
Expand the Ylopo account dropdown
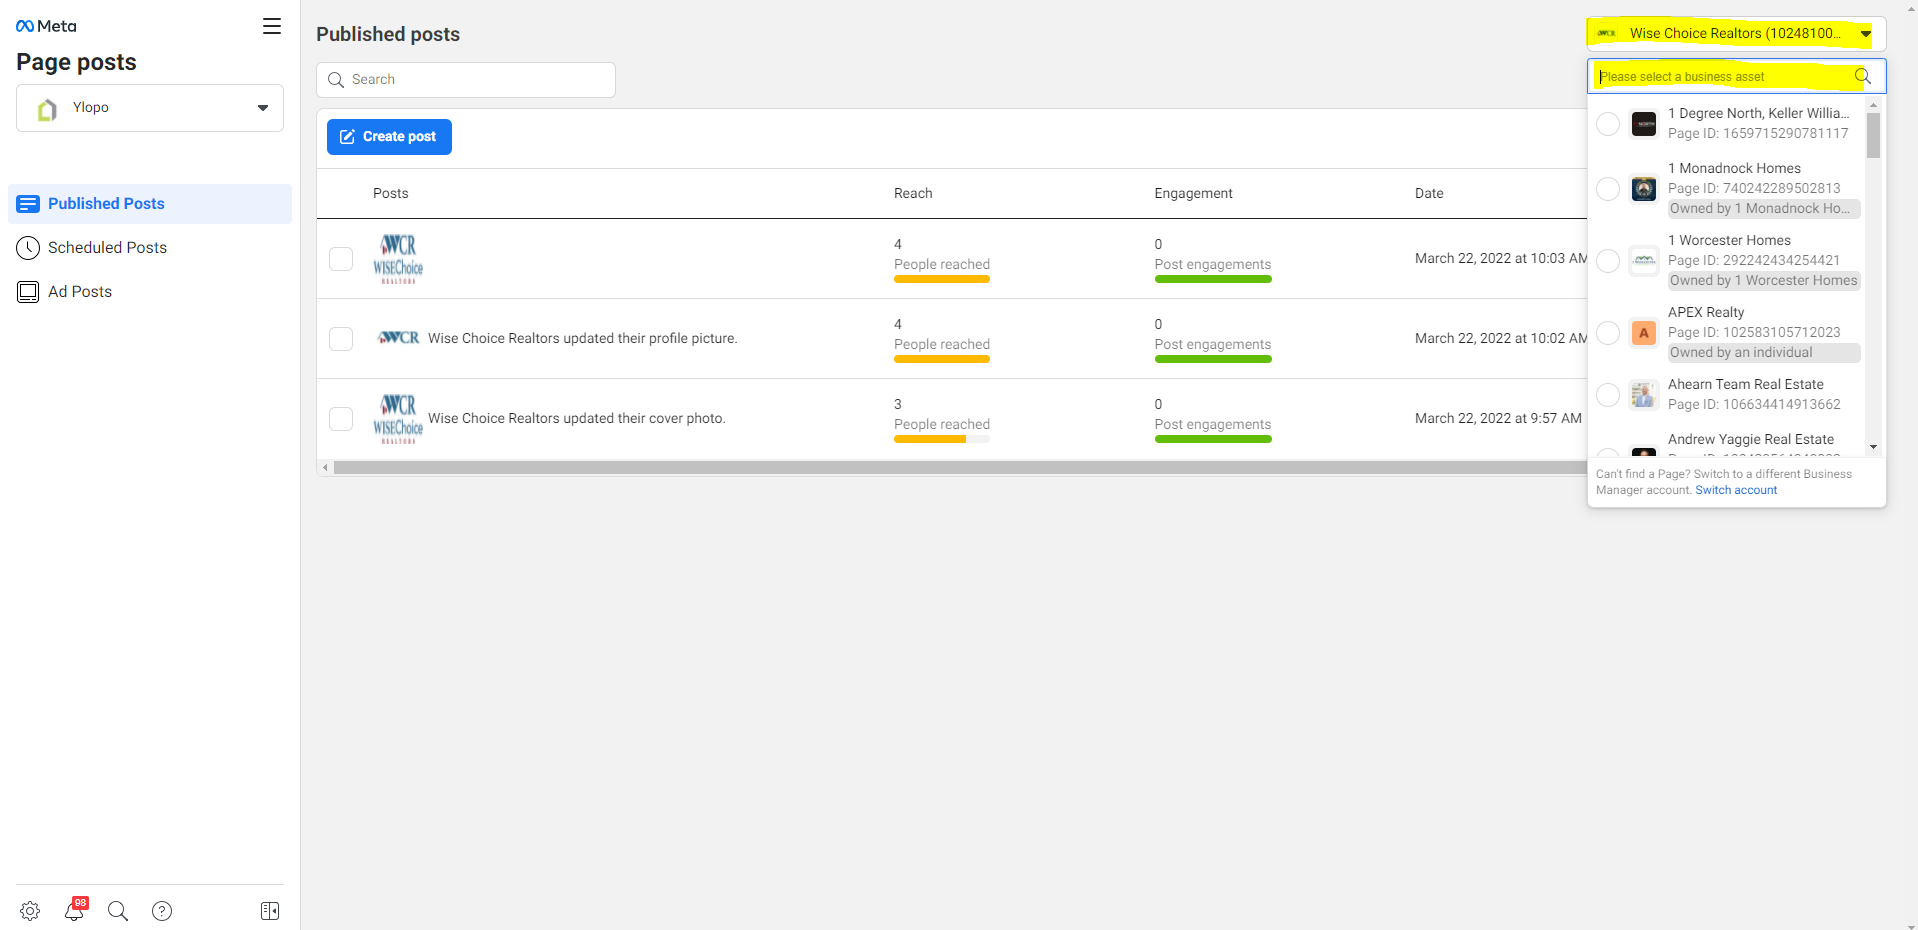150,108
